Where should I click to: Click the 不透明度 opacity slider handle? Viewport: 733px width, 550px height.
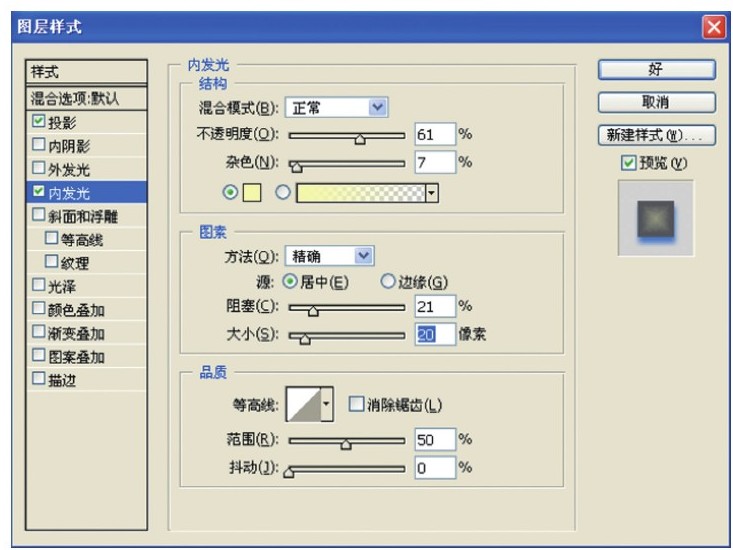coord(359,138)
